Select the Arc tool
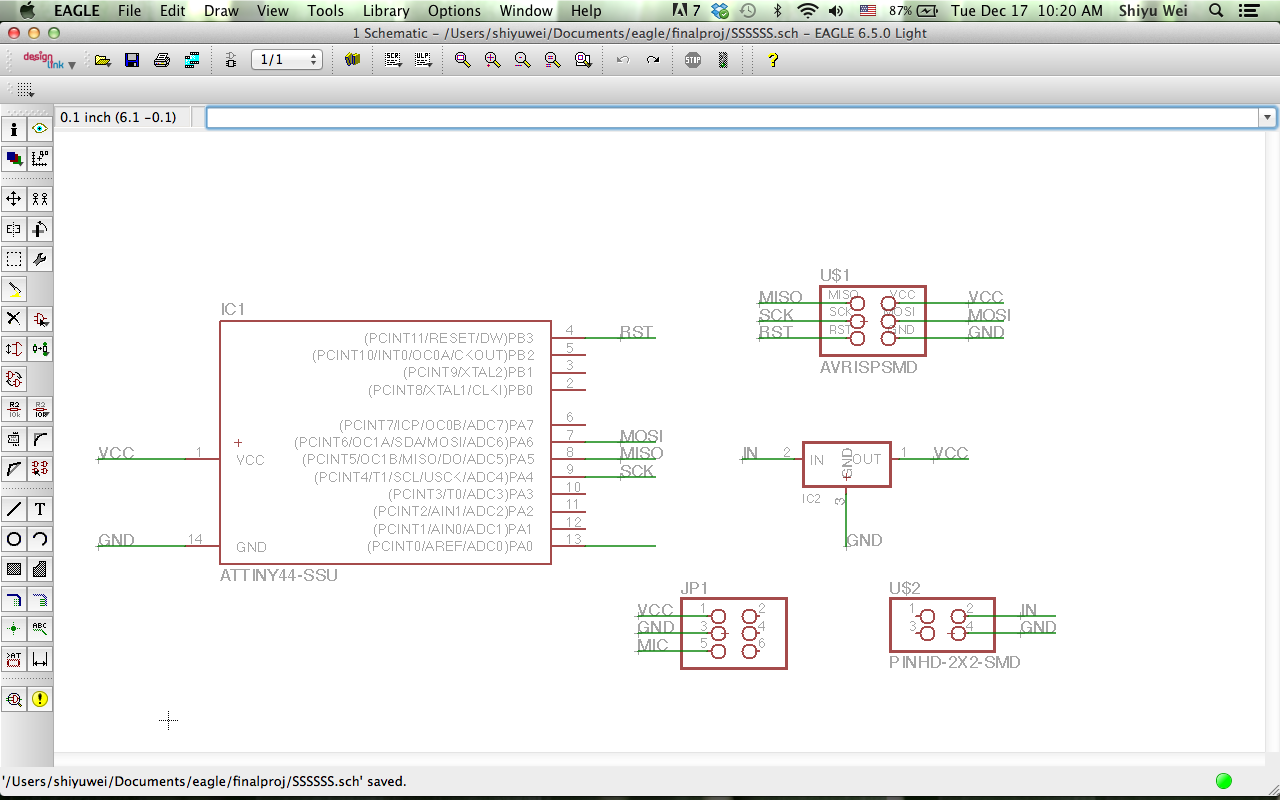Screen dimensions: 1280x800 tap(40, 539)
